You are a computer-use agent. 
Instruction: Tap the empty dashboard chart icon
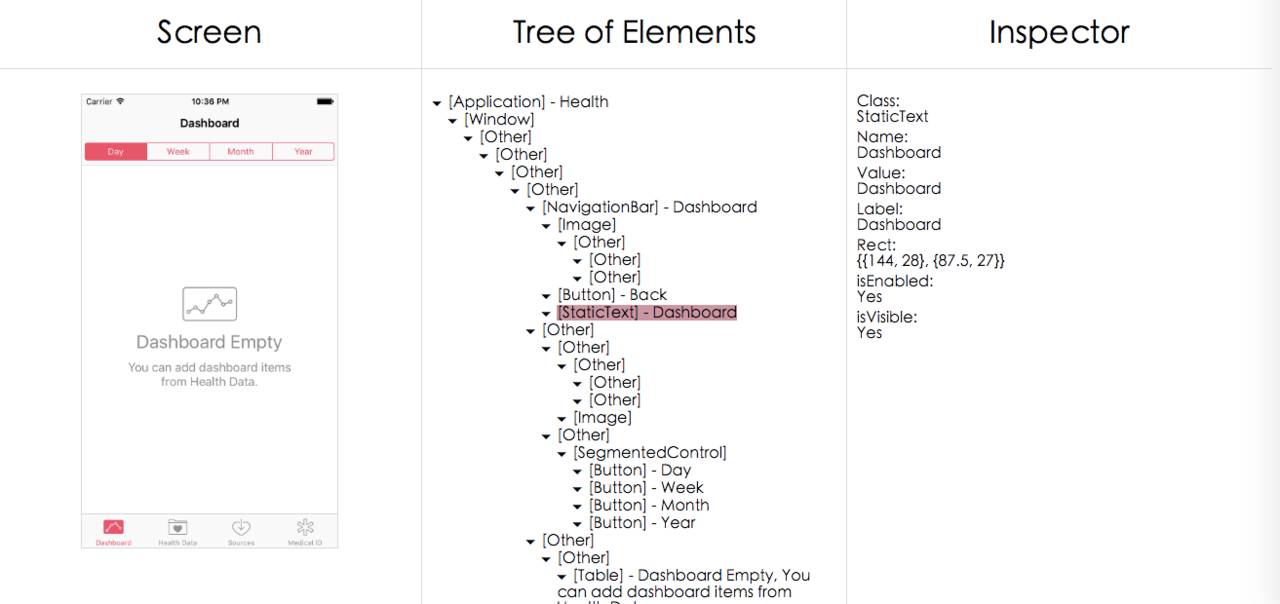tap(210, 304)
